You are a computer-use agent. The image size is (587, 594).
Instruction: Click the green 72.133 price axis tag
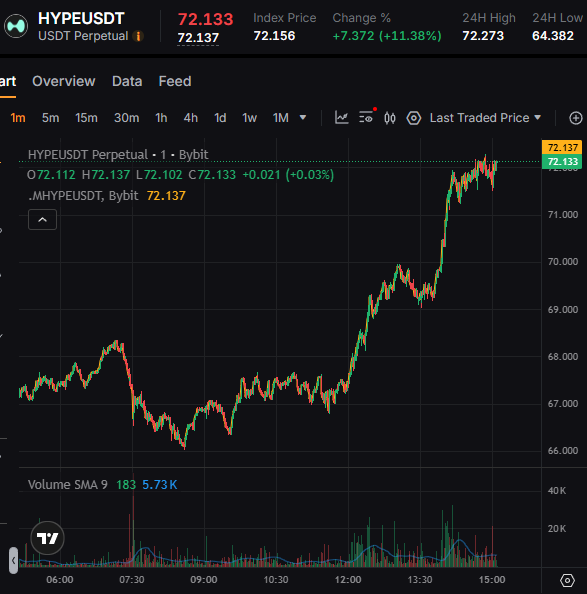(x=562, y=162)
